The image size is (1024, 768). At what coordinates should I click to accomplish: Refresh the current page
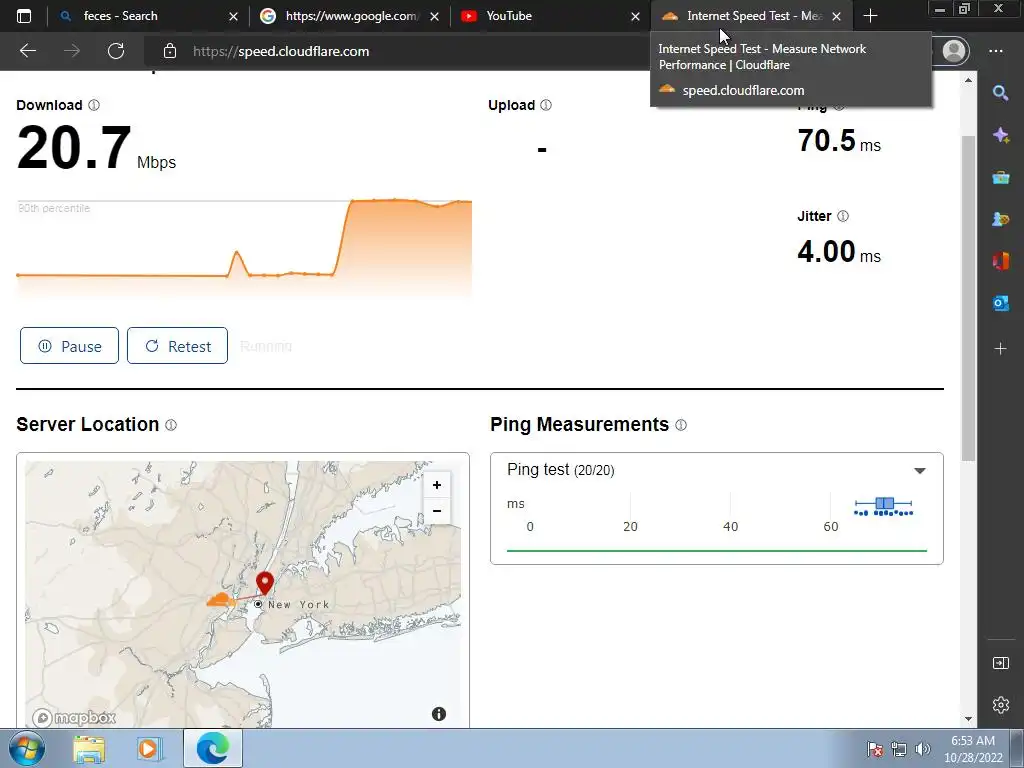click(116, 51)
